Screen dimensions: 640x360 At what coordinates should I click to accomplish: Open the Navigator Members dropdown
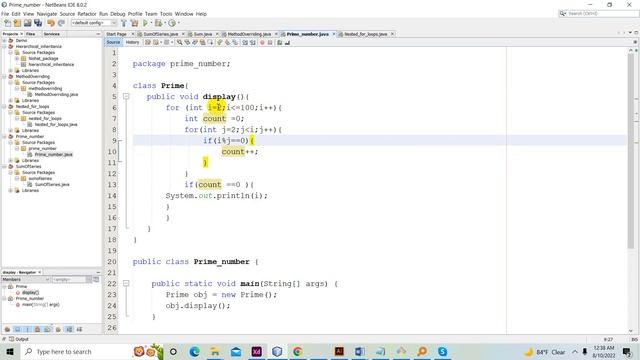coord(26,280)
